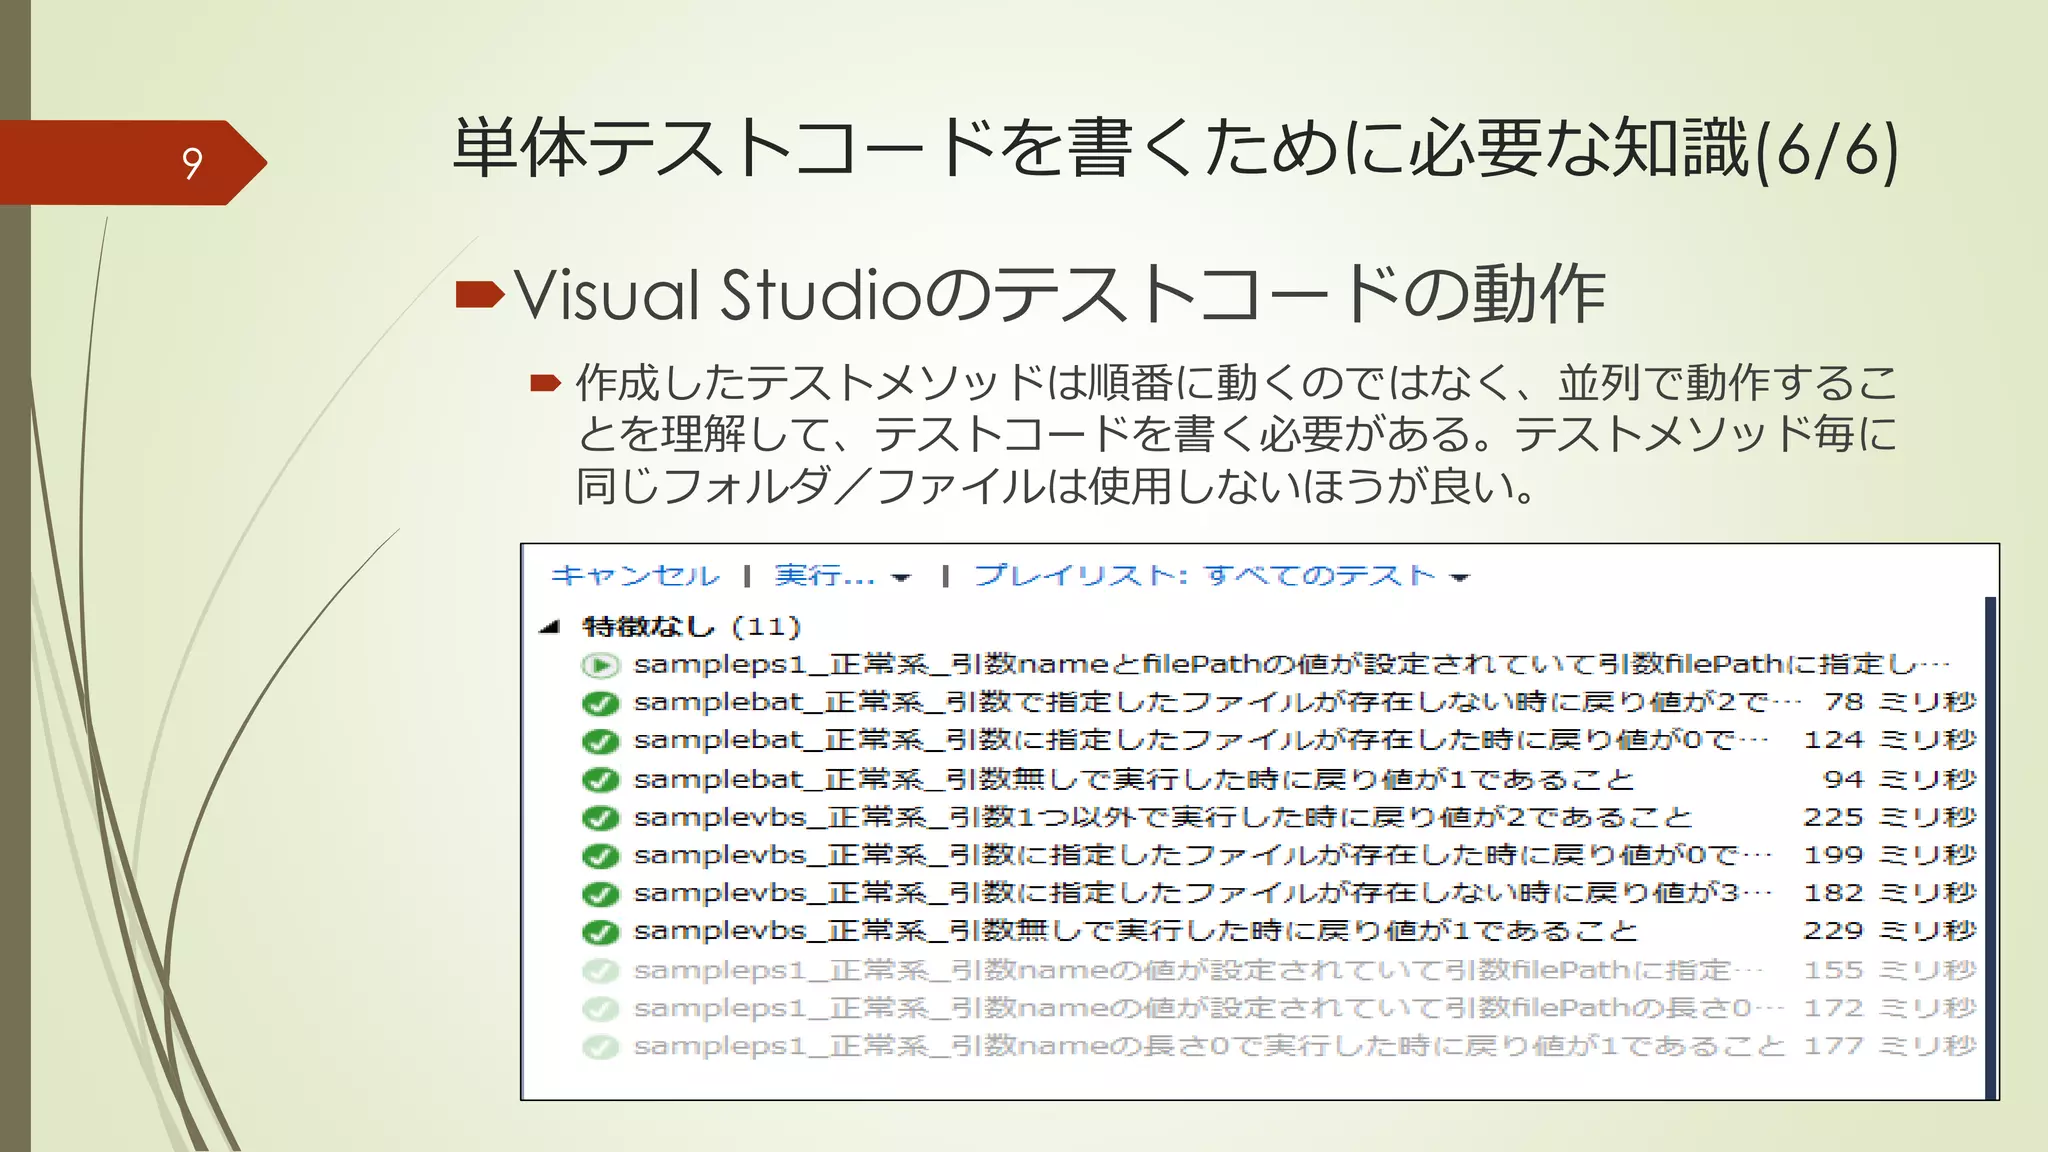Select test samplevbs 引数無しで実行した時に戻り値が1であること
The width and height of the screenshot is (2048, 1152).
[x=1136, y=930]
